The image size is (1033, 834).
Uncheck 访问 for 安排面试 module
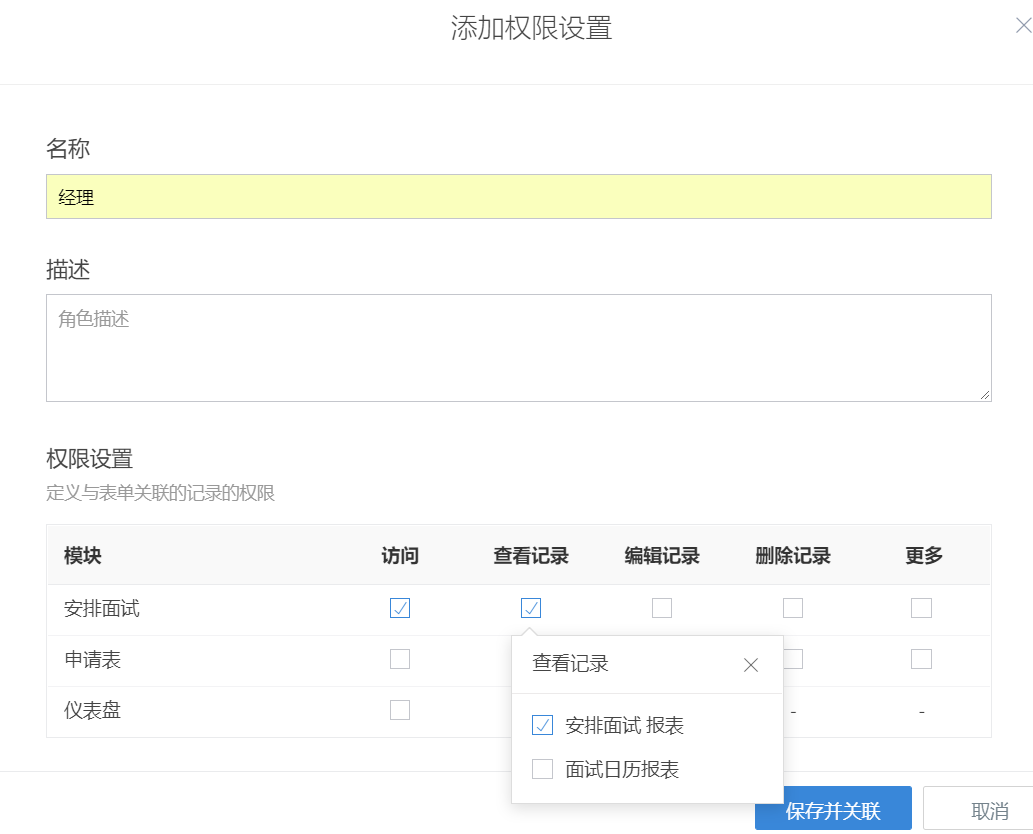(400, 608)
